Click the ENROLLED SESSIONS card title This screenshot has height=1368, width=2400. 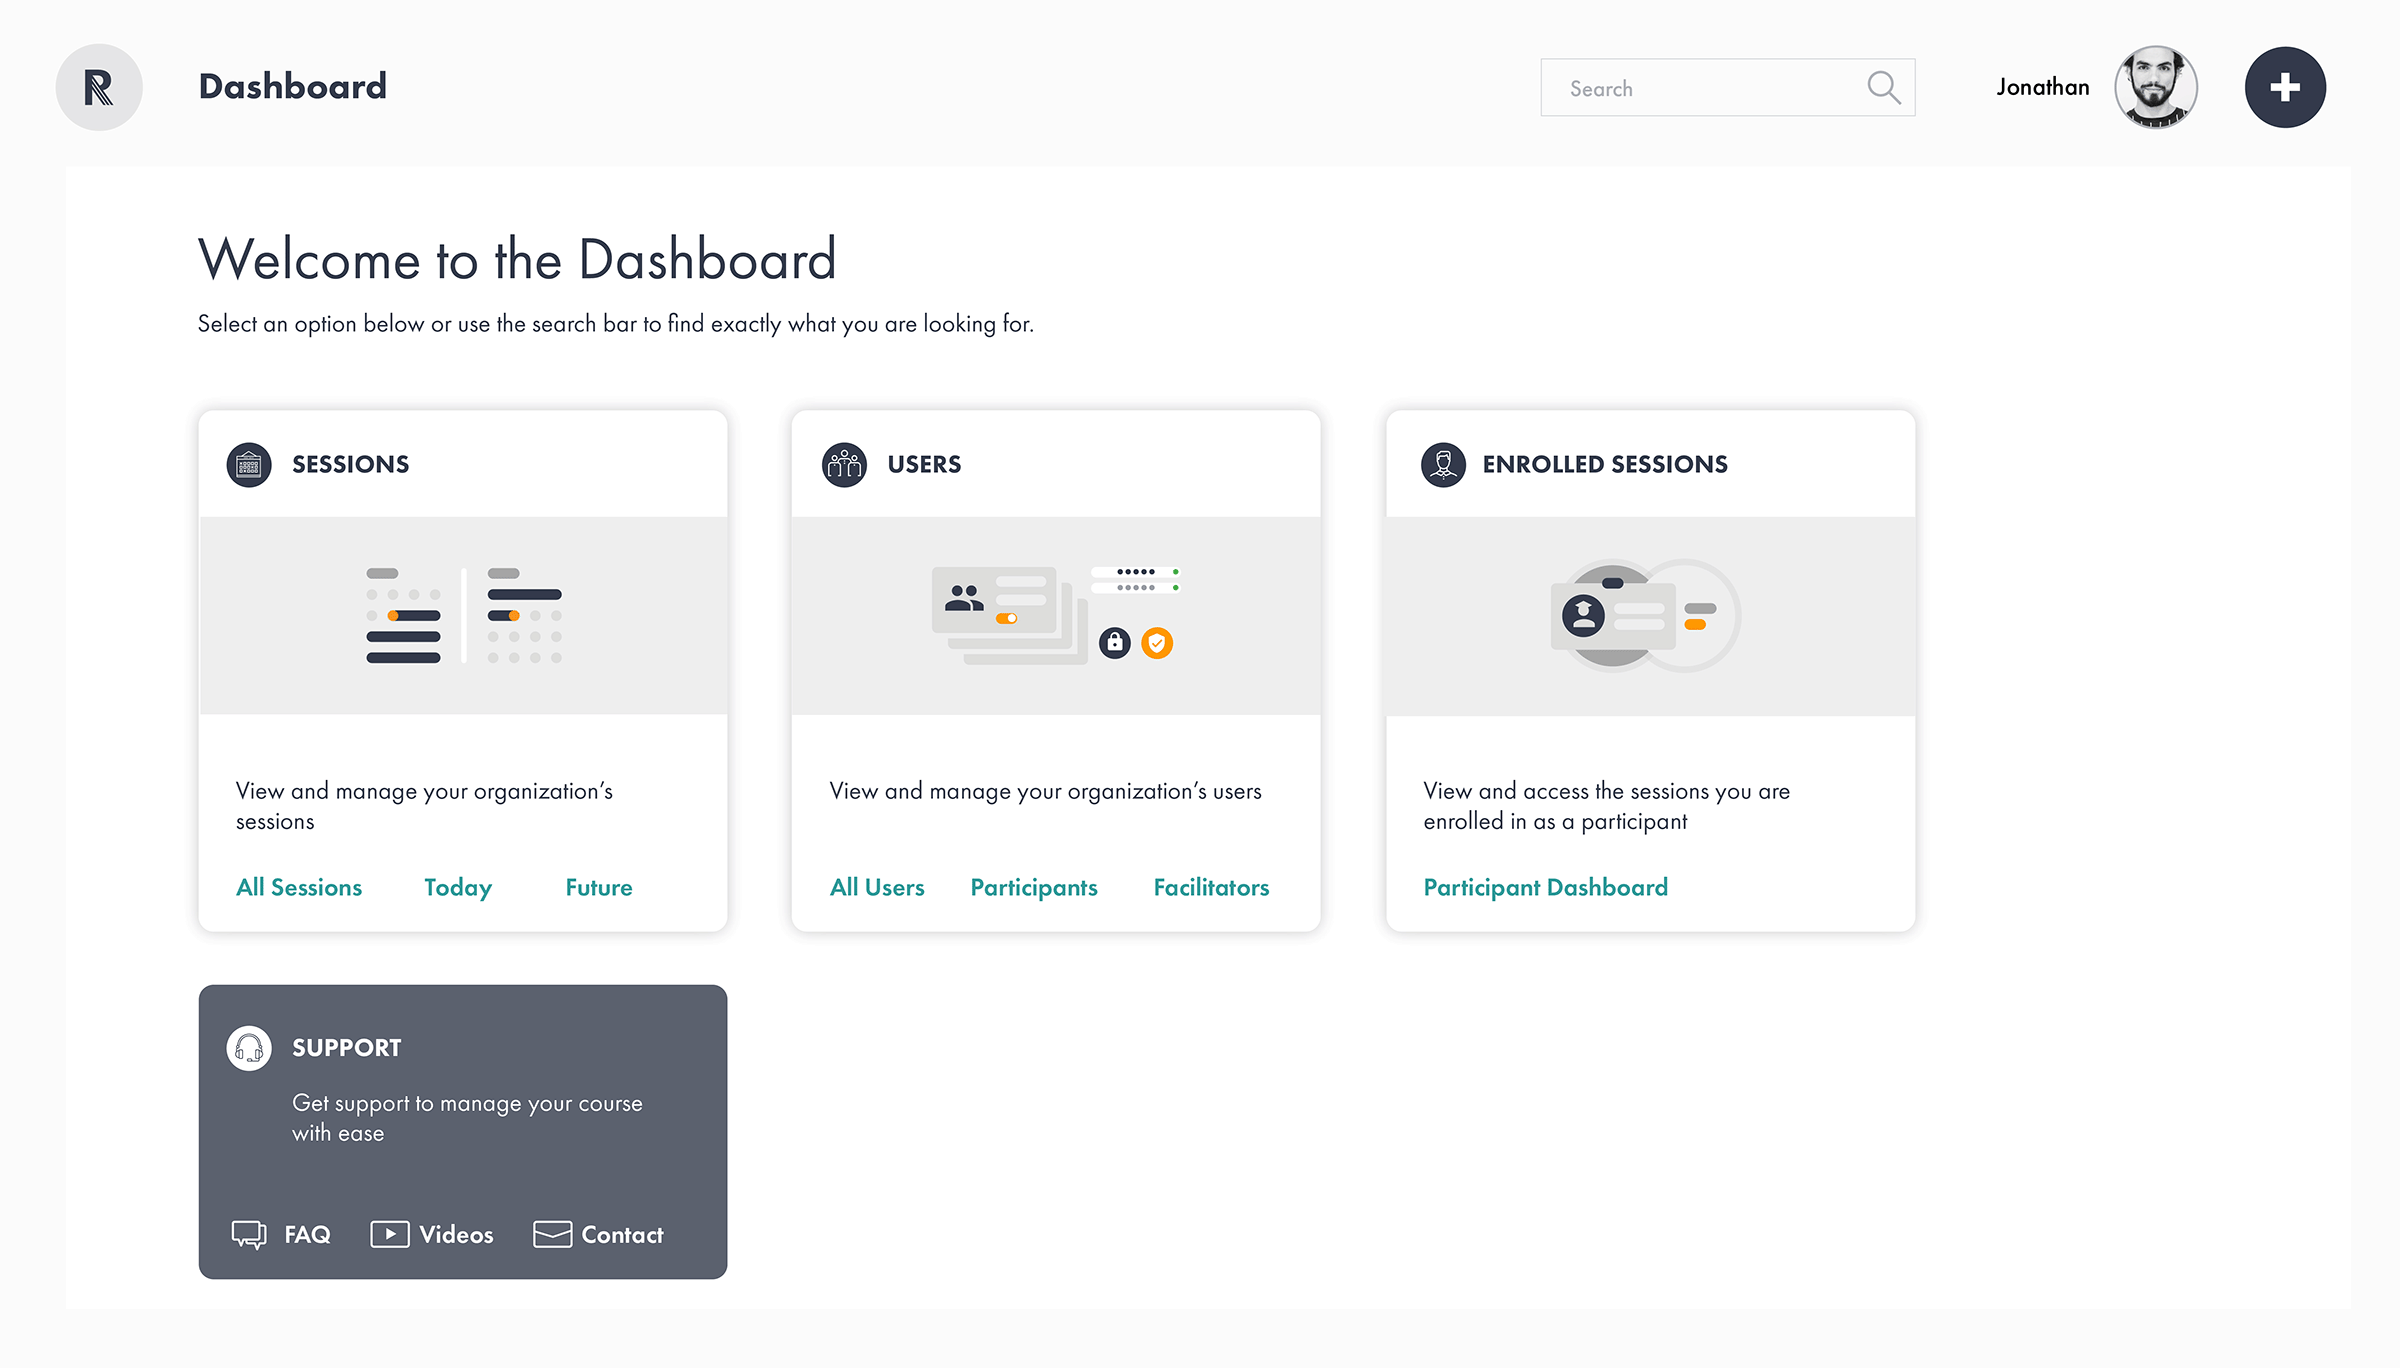1605,465
